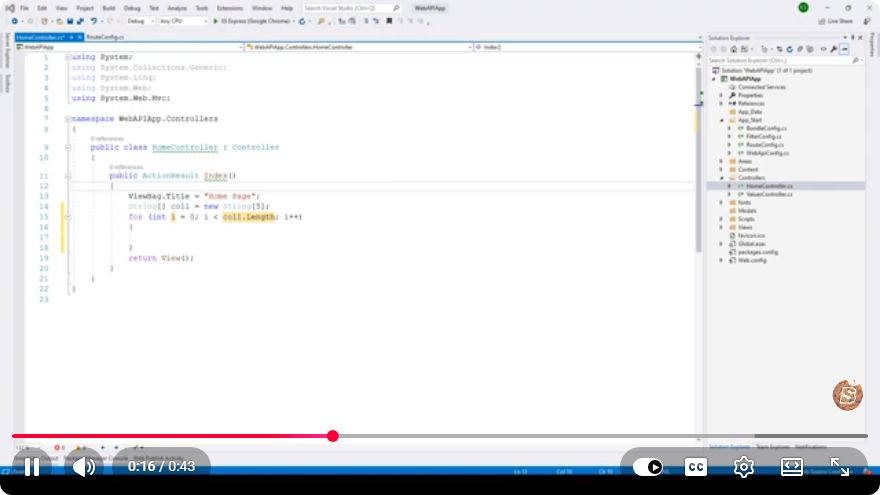The width and height of the screenshot is (880, 495).
Task: Open the Build menu
Action: (x=109, y=8)
